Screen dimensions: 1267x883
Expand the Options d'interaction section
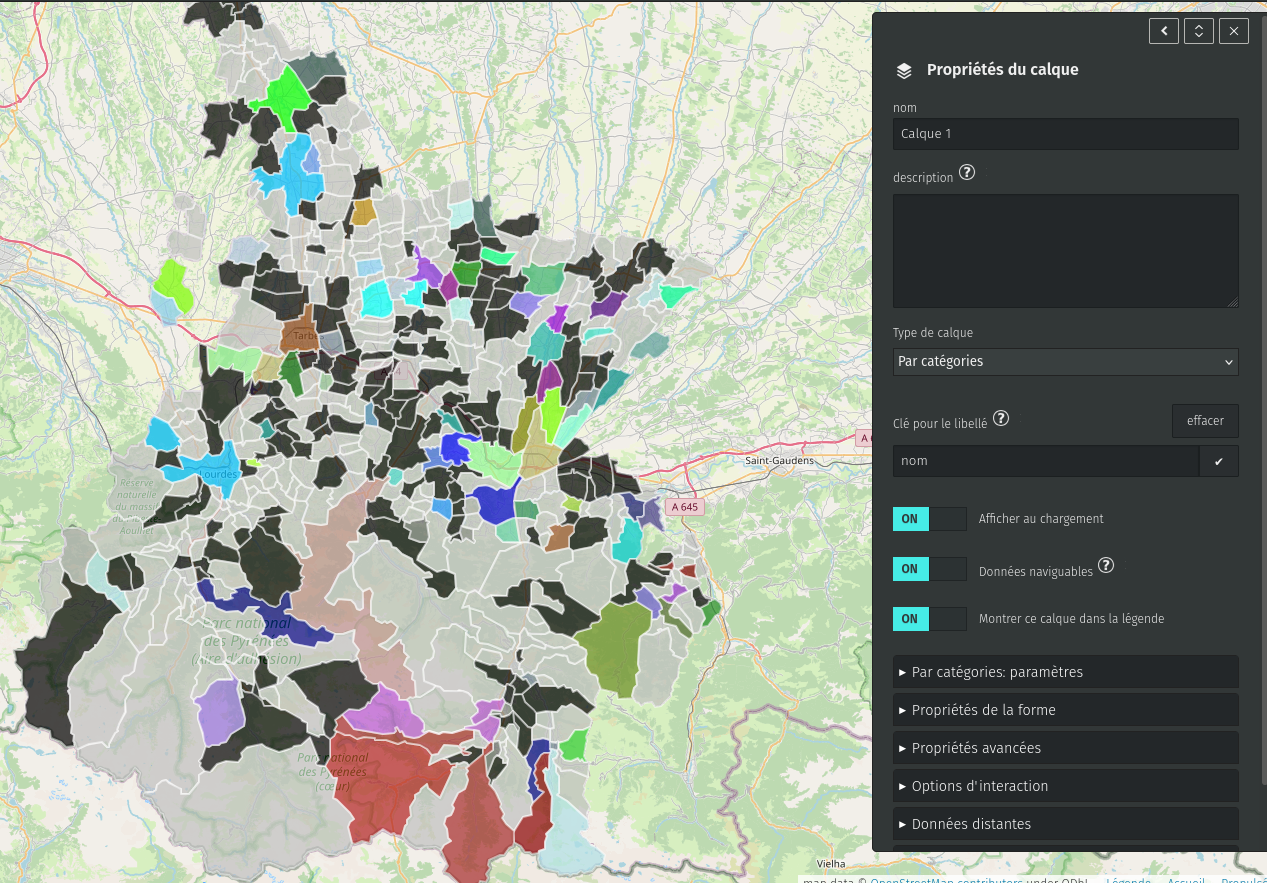pyautogui.click(x=1065, y=786)
